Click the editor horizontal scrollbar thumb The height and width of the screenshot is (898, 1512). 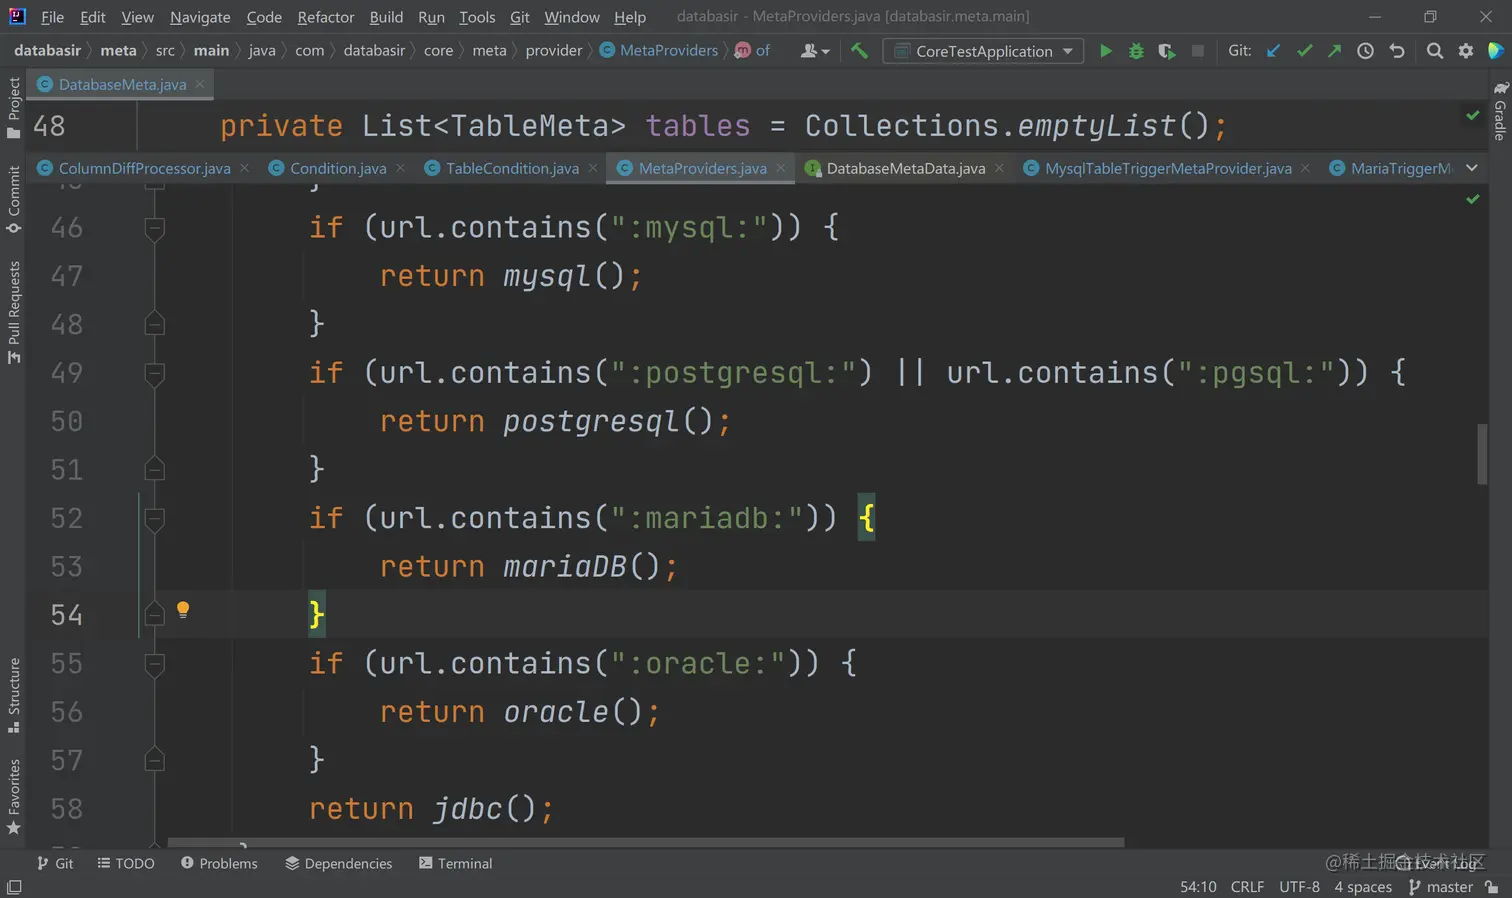point(646,842)
